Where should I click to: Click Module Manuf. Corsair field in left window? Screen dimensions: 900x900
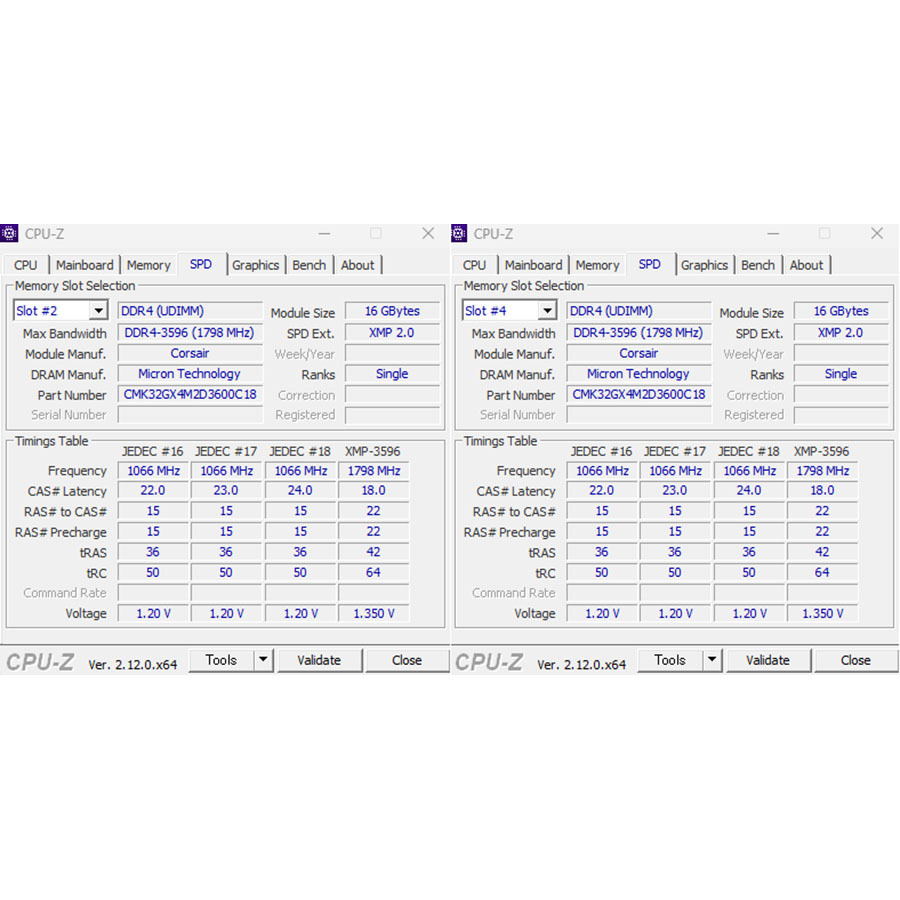click(x=190, y=353)
